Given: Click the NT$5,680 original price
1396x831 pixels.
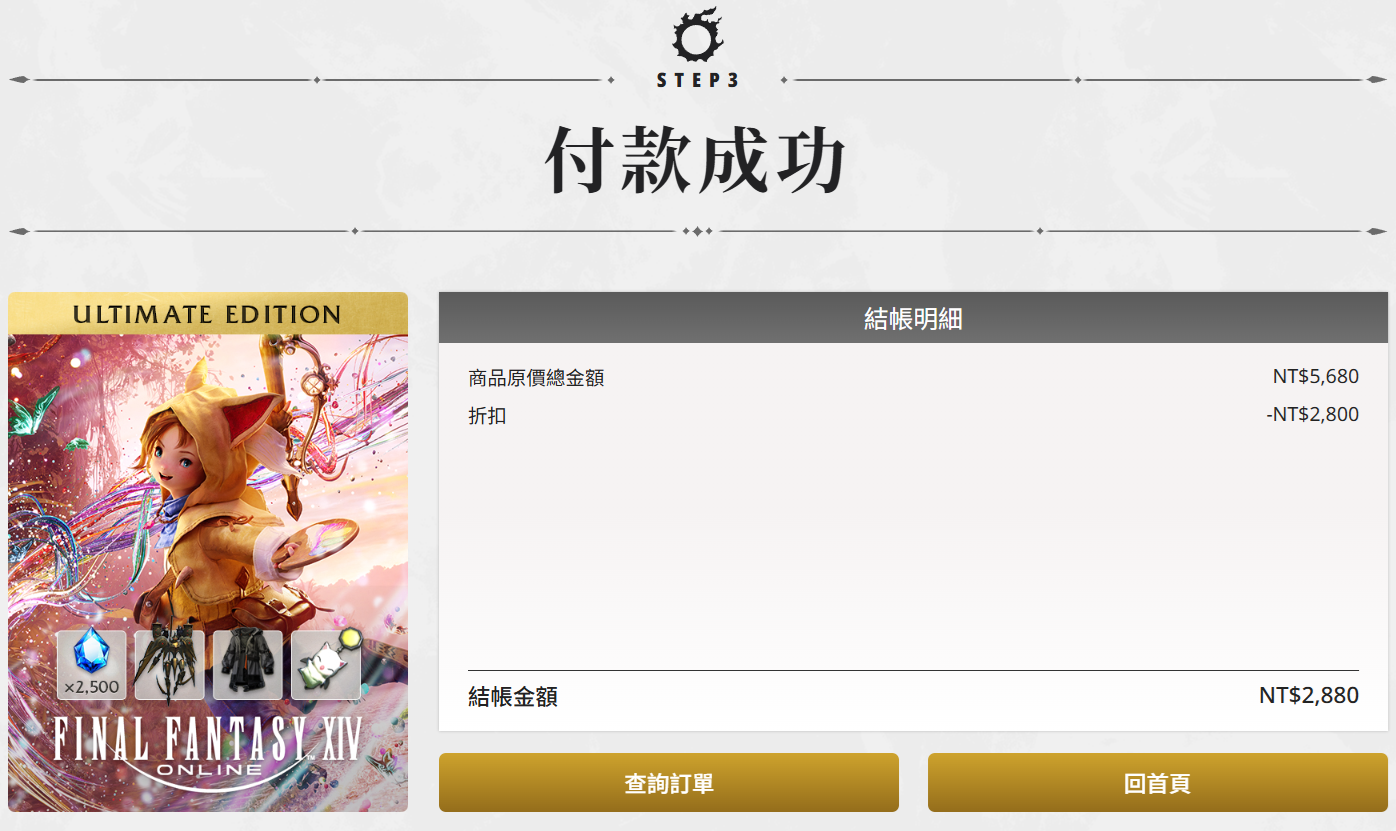Looking at the screenshot, I should point(1315,377).
